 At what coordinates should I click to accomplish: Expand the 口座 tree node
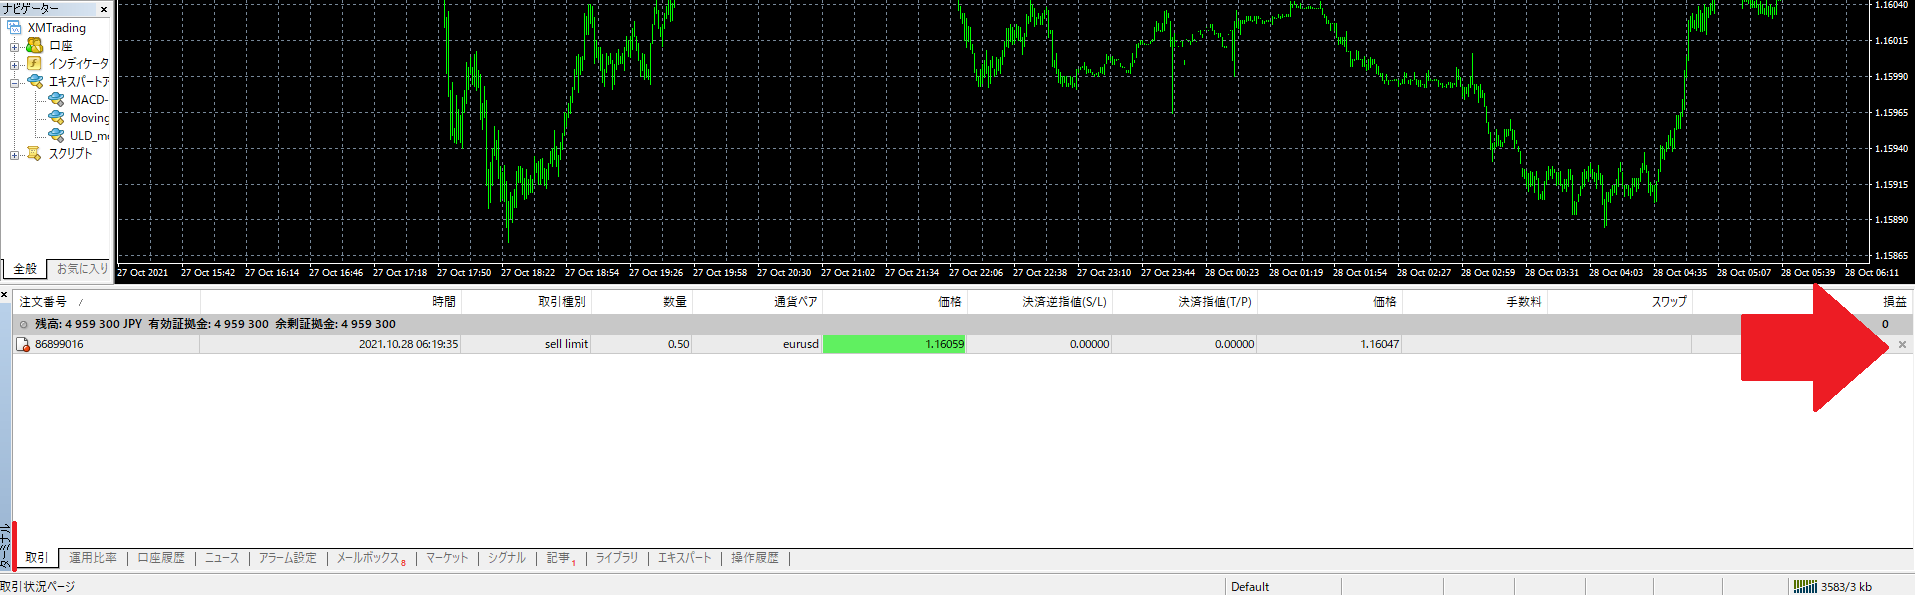pos(14,46)
